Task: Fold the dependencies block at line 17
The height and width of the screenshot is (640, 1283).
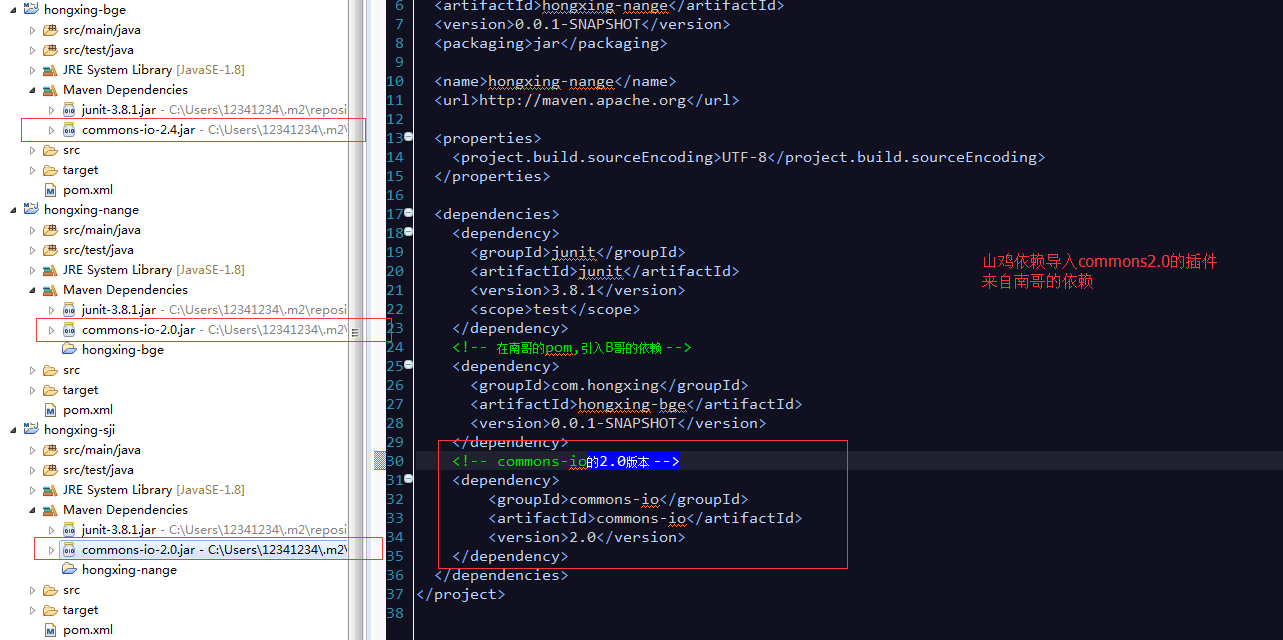Action: pyautogui.click(x=408, y=214)
